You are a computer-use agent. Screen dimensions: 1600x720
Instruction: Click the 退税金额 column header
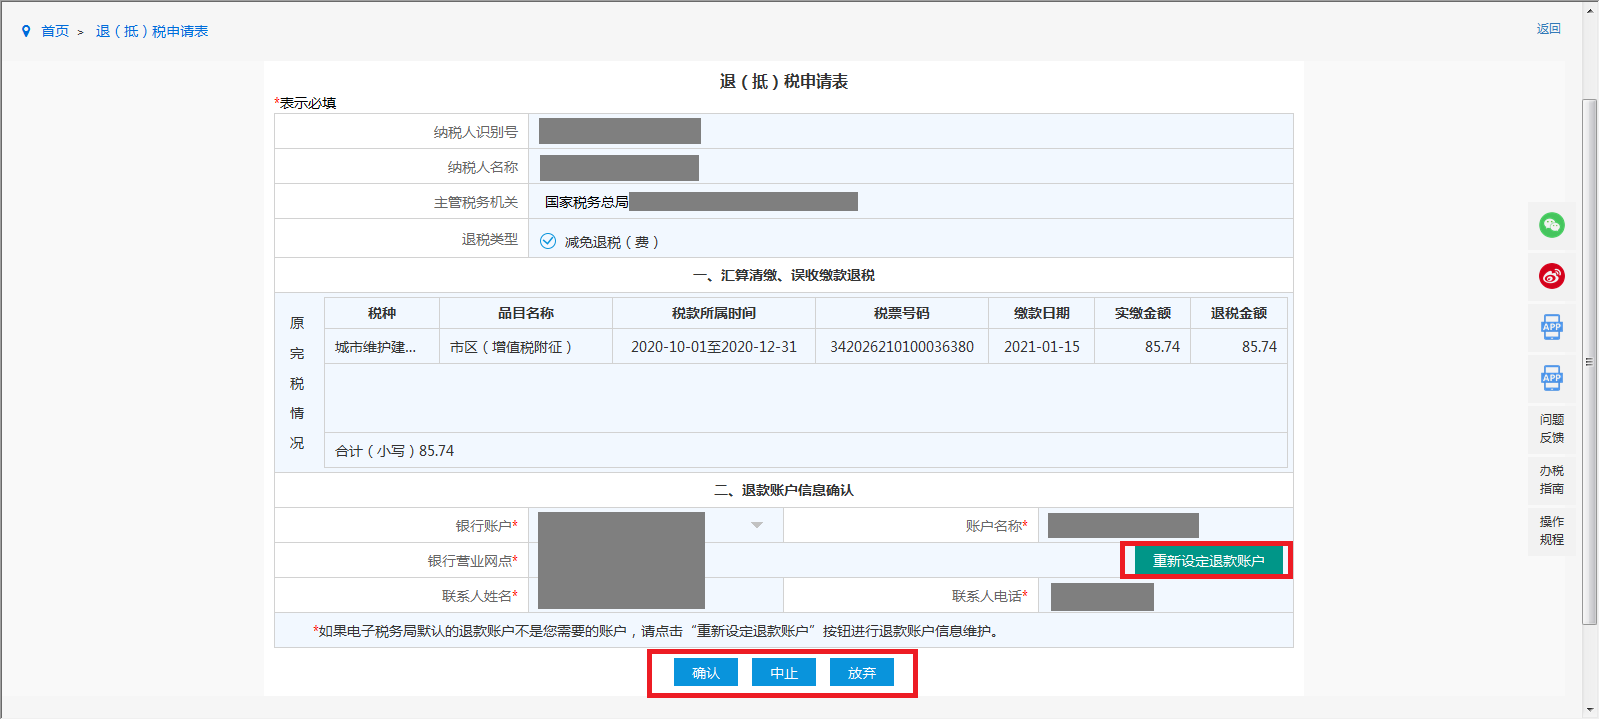click(1239, 313)
